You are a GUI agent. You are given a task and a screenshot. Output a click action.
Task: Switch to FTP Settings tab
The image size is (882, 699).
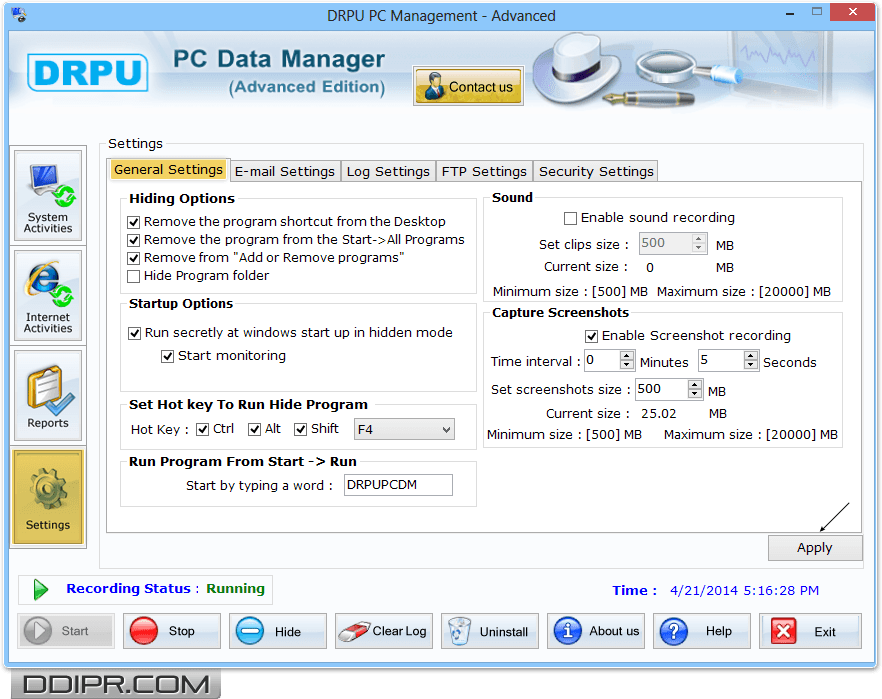pyautogui.click(x=484, y=171)
